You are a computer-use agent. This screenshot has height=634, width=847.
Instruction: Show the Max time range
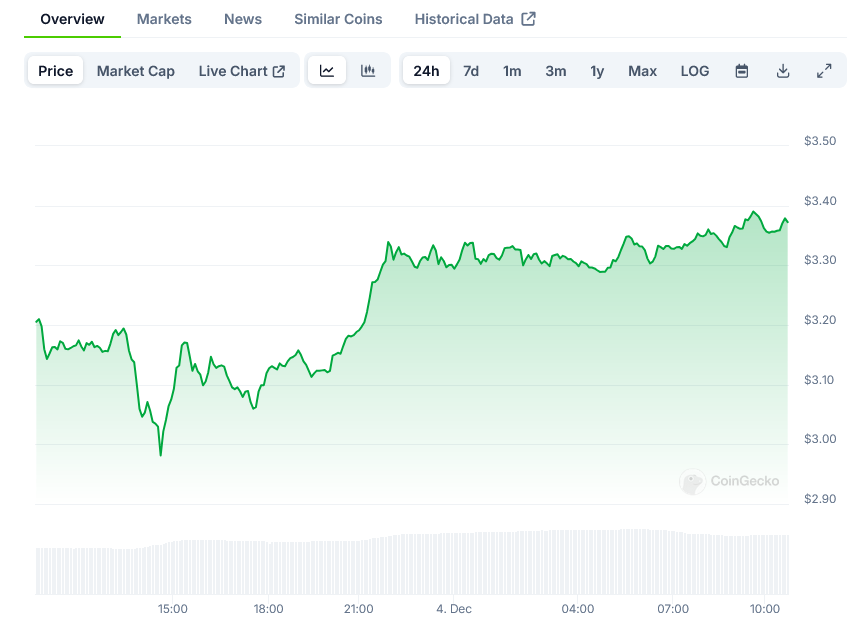[643, 71]
